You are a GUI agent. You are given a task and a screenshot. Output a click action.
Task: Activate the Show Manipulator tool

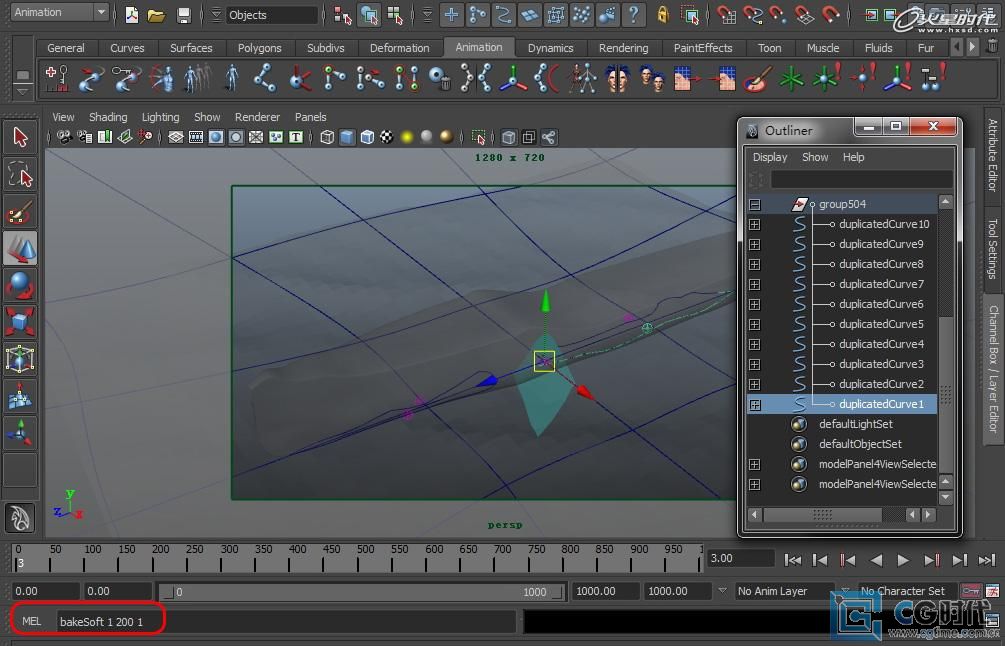[20, 433]
